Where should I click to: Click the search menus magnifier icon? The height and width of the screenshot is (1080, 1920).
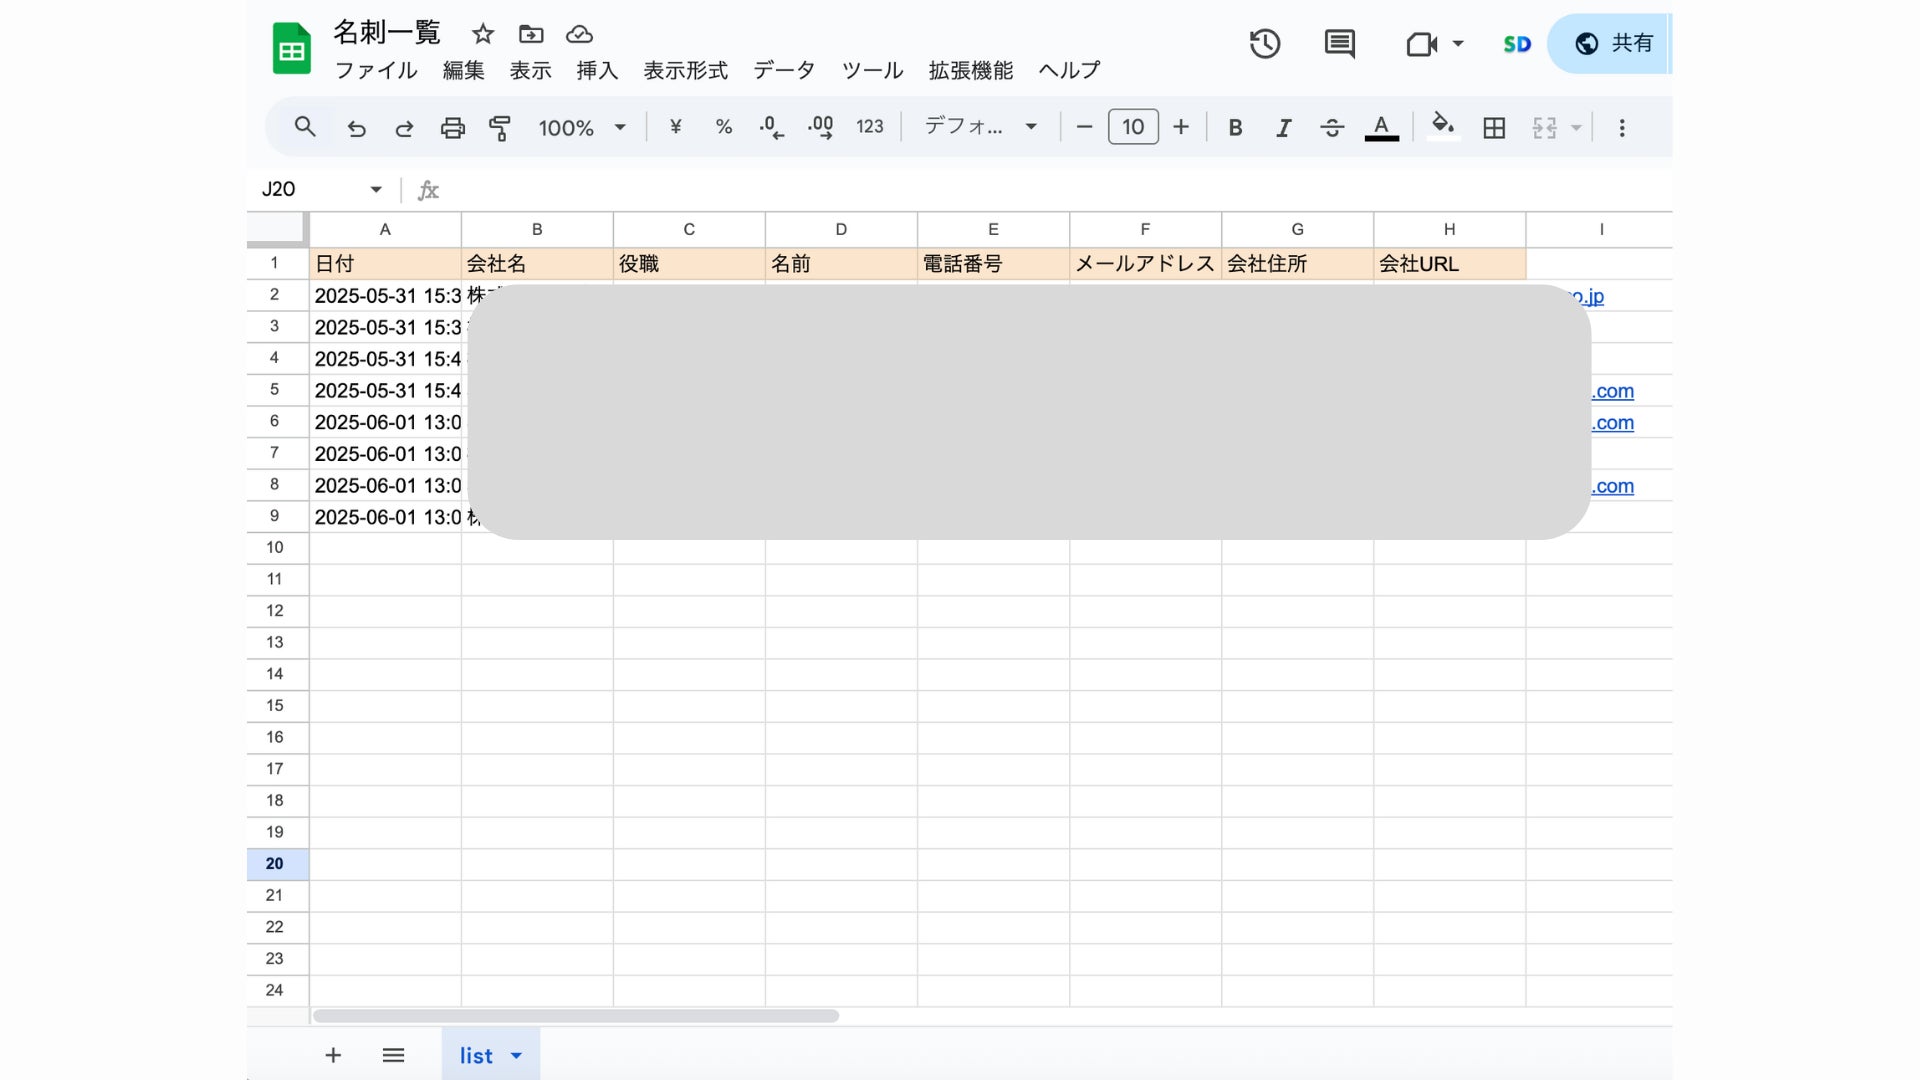(x=305, y=127)
